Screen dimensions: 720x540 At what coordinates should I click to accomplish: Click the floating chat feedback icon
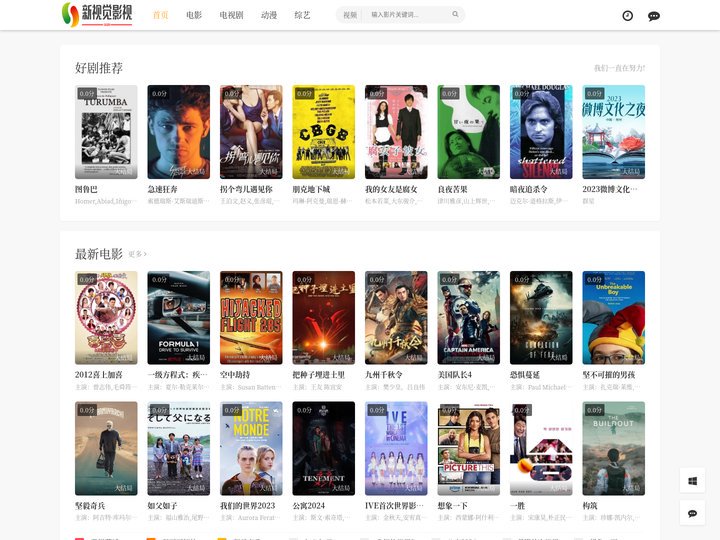click(x=692, y=513)
